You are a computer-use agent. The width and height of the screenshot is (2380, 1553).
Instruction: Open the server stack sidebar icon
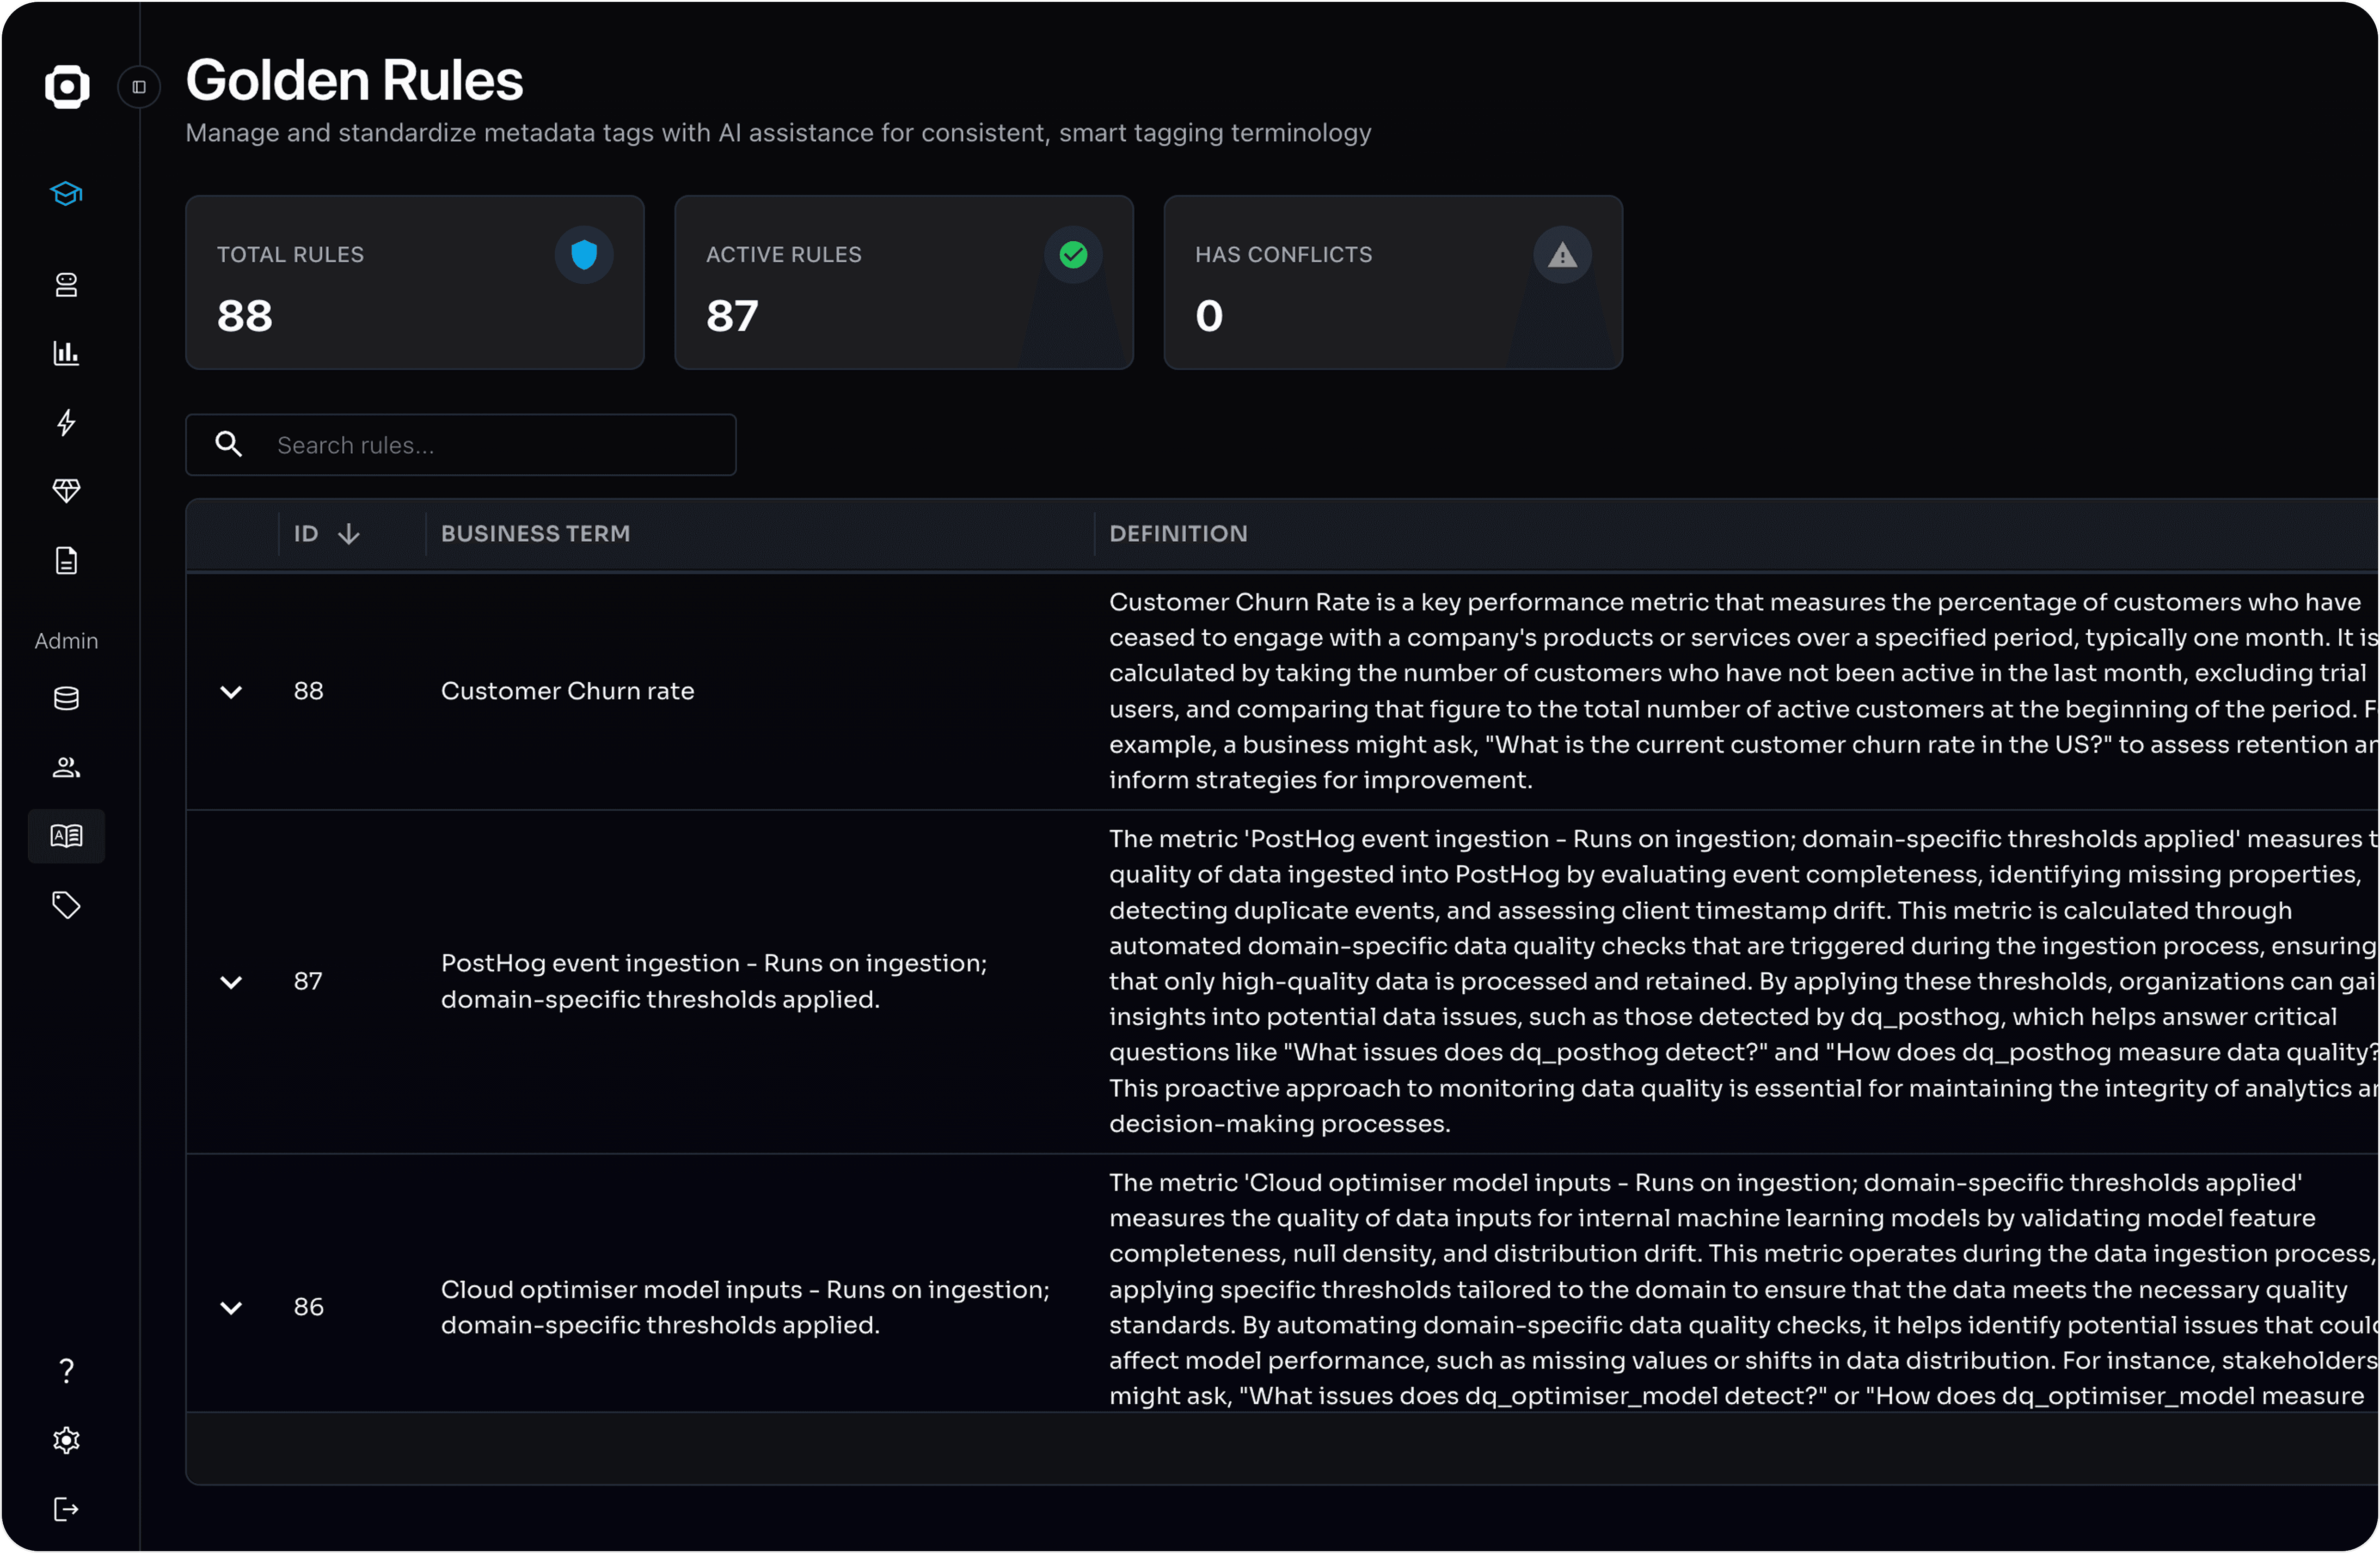point(66,285)
